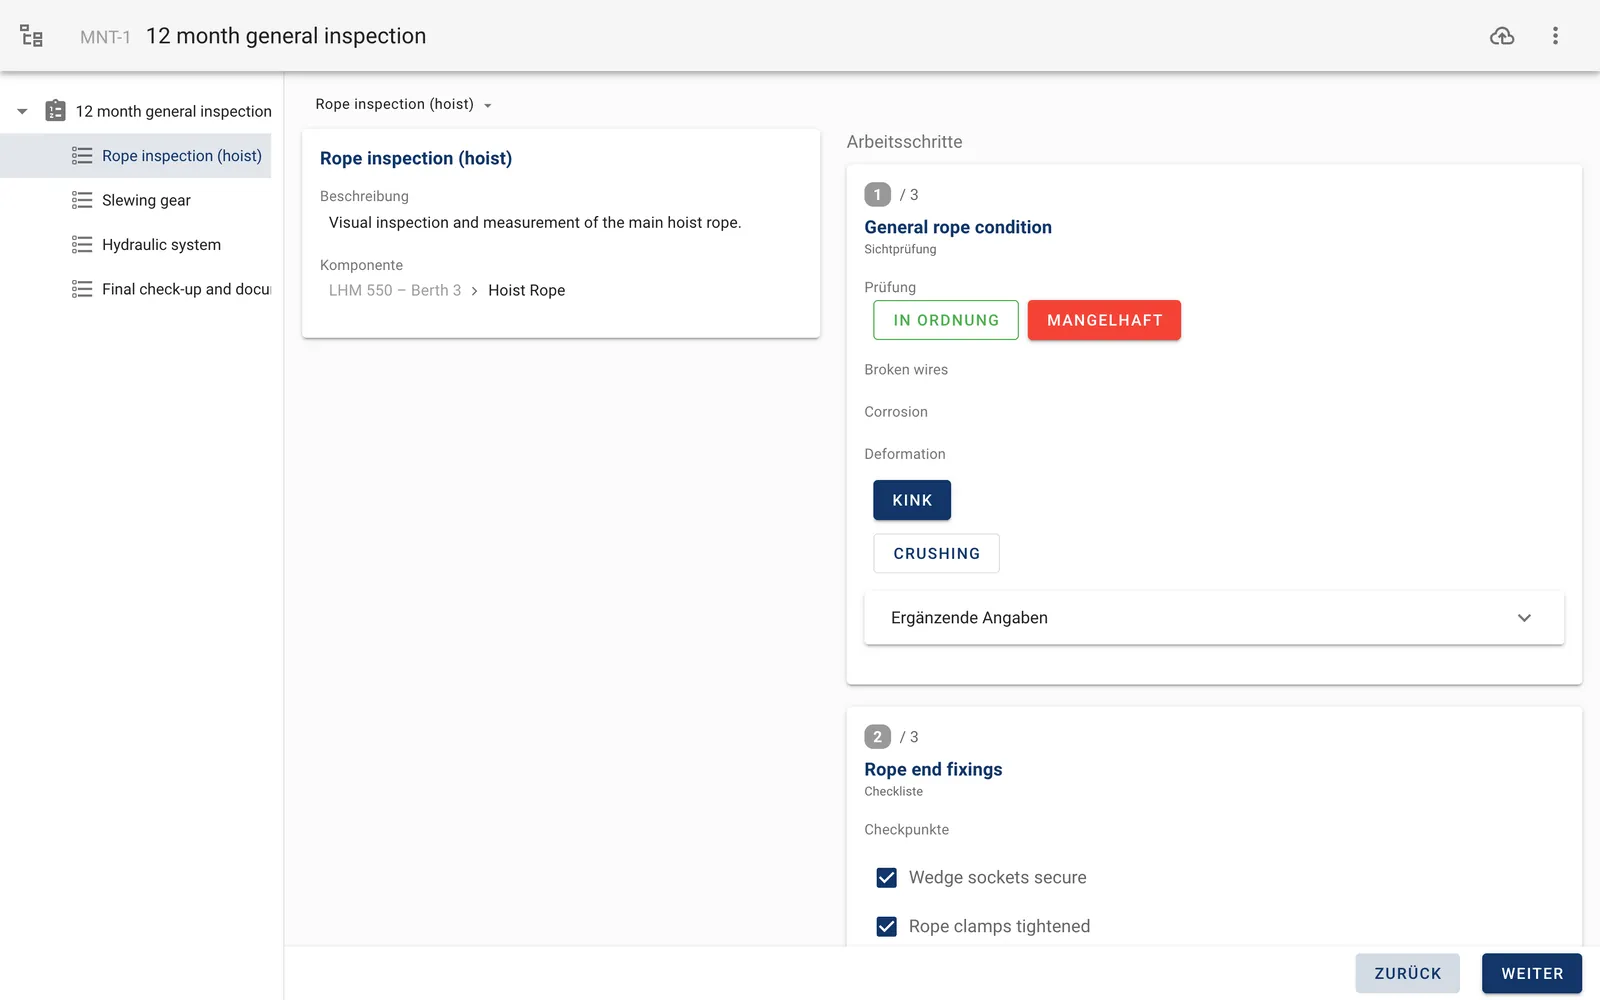Viewport: 1600px width, 1000px height.
Task: Click the clipboard icon of 12 month inspection
Action: tap(56, 111)
